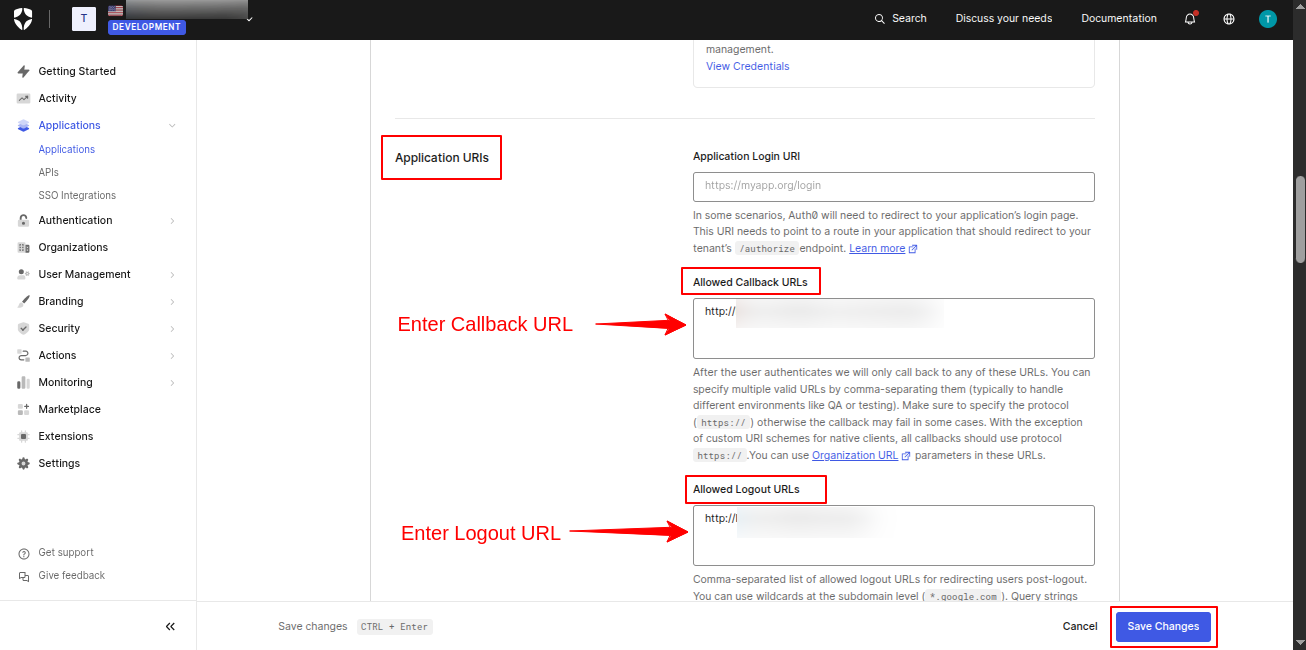Open user profile avatar T
The height and width of the screenshot is (650, 1306).
point(1268,18)
